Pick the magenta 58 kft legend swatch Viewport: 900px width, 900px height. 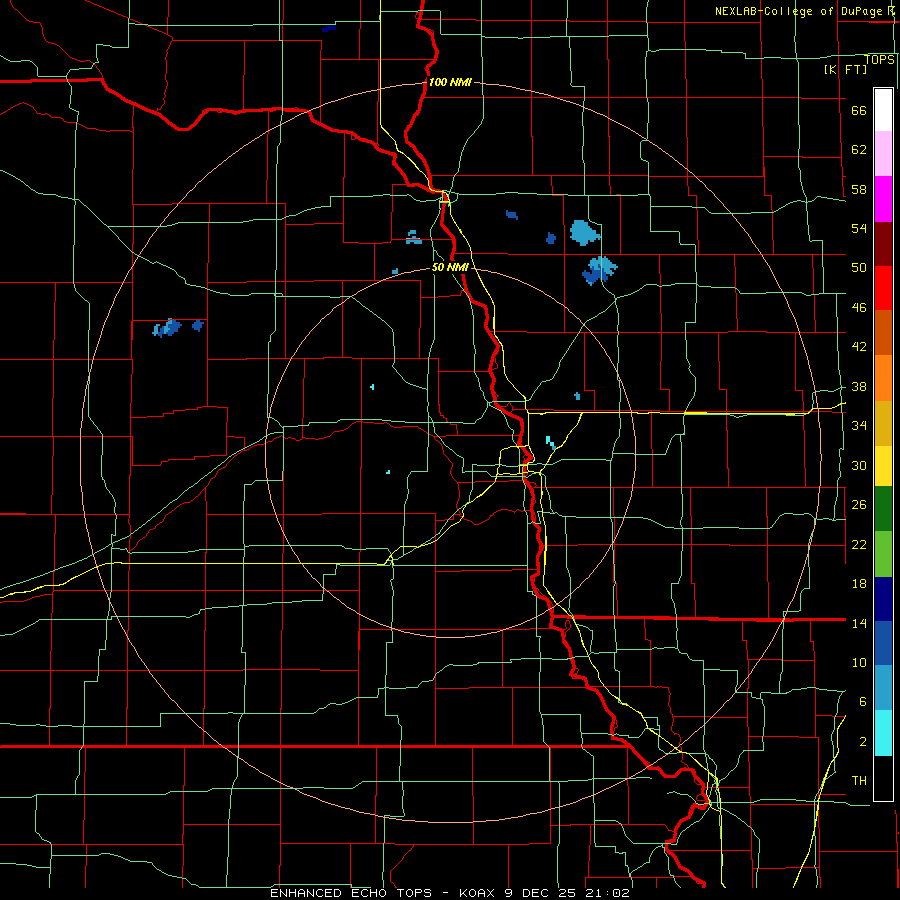tap(883, 199)
